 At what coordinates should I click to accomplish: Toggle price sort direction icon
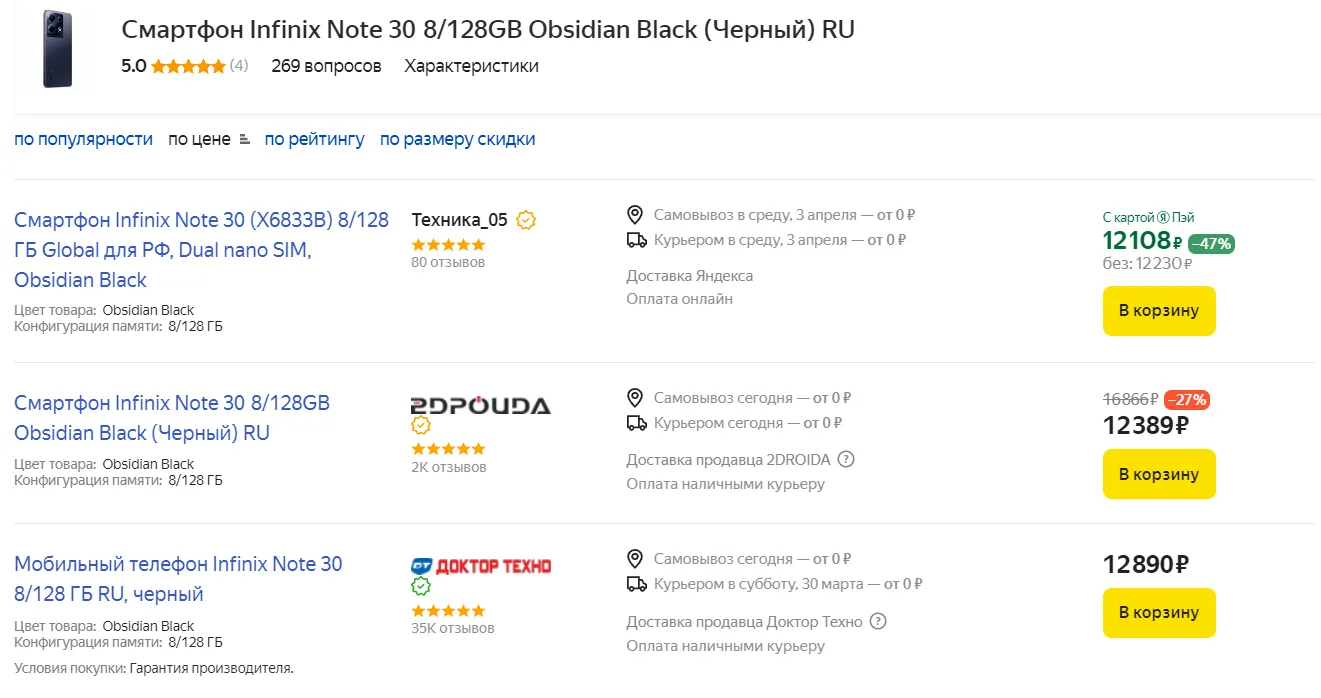(245, 140)
